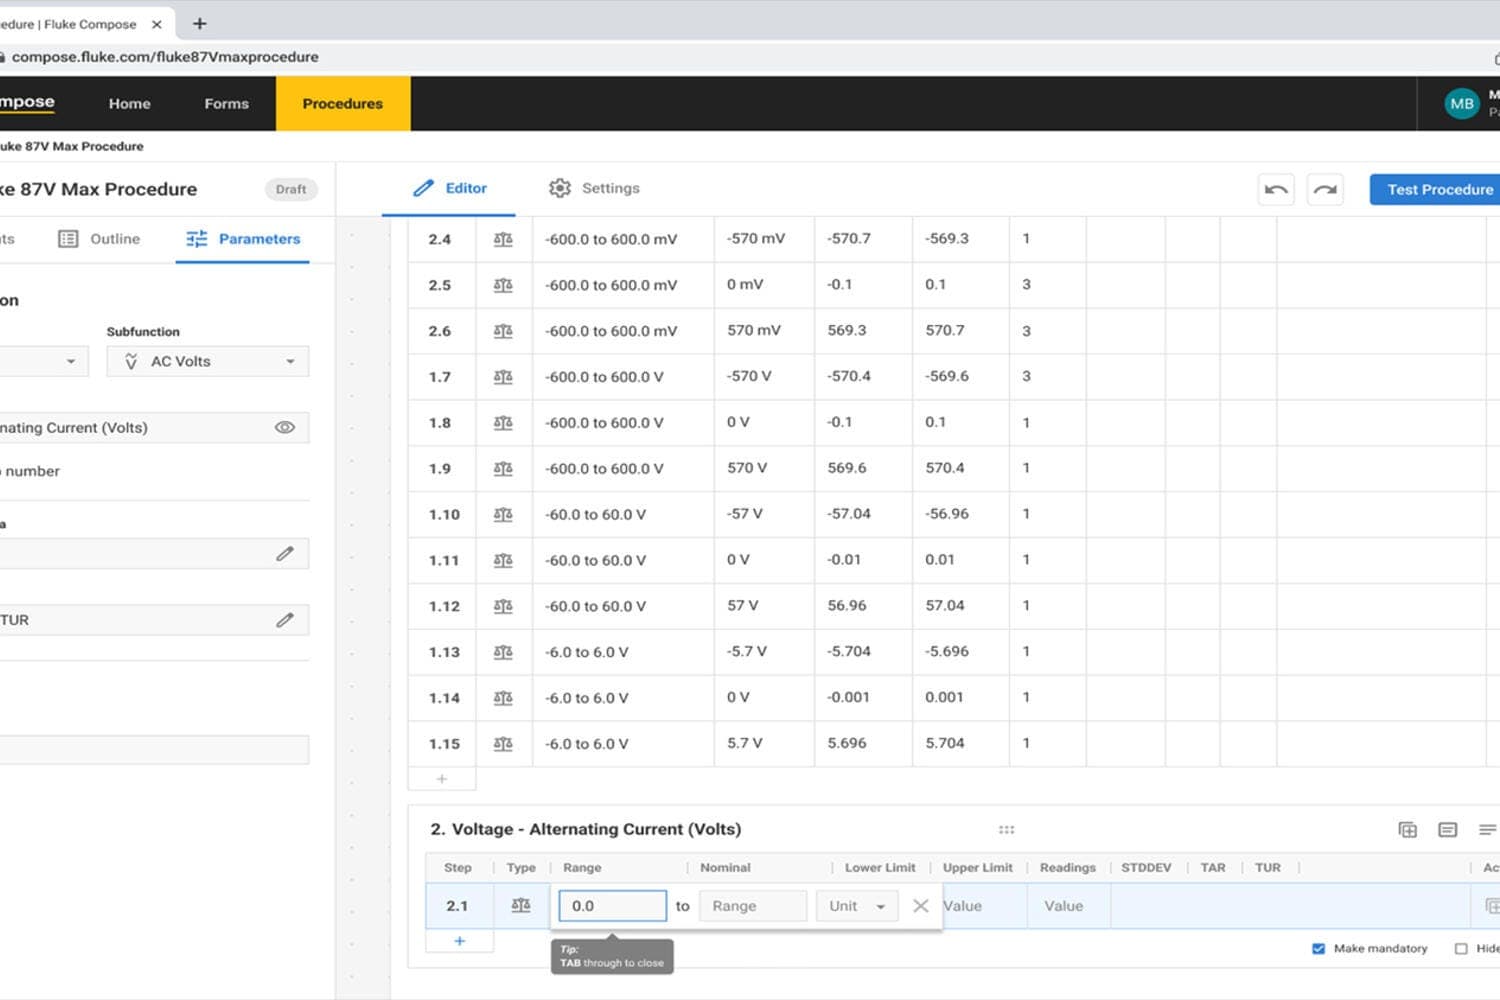Viewport: 1500px width, 1000px height.
Task: Click the Range end input field
Action: (x=753, y=906)
